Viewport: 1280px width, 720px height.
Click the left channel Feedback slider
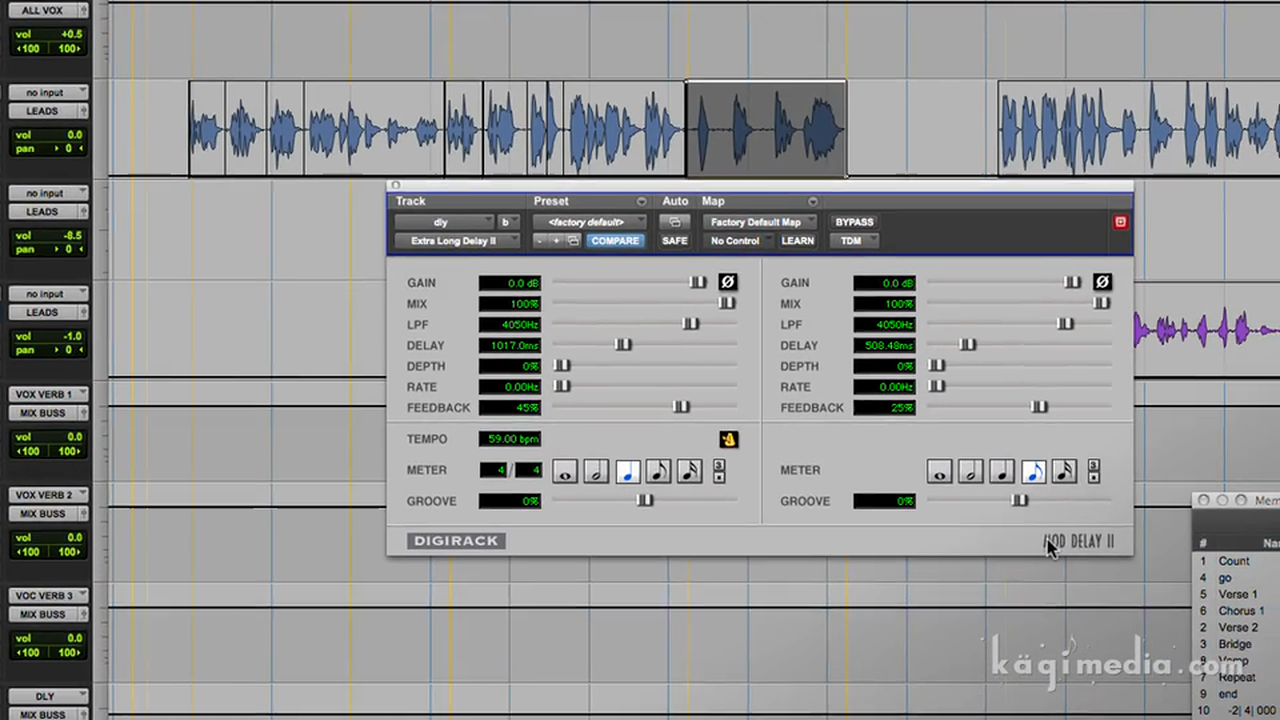681,407
